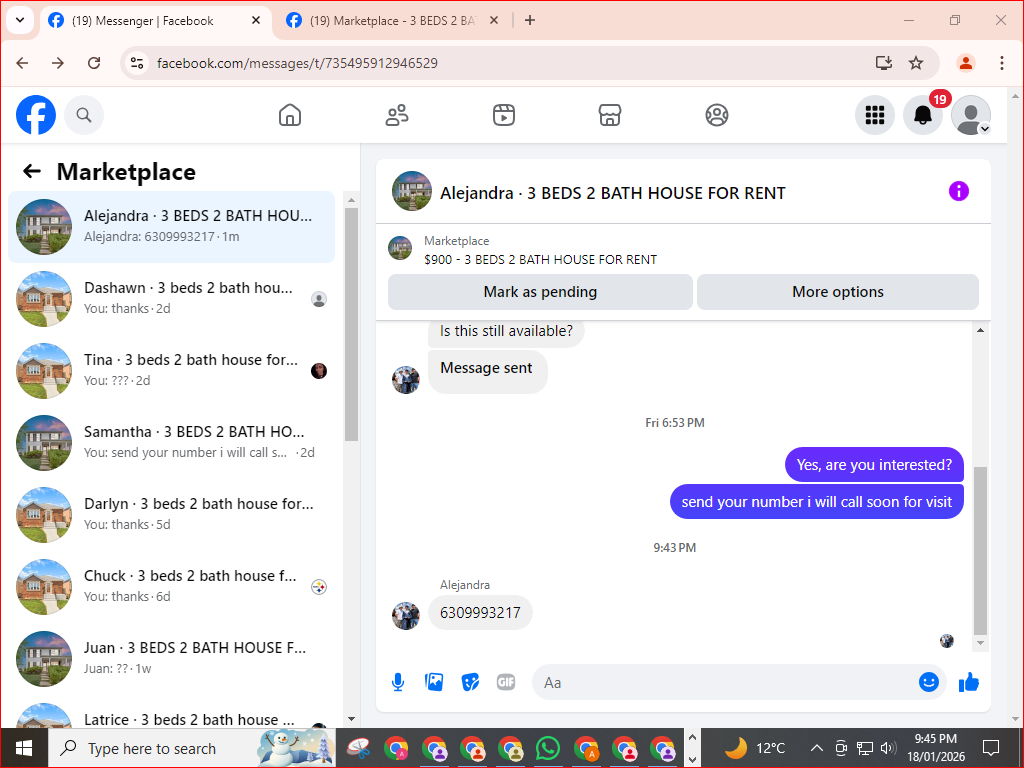The width and height of the screenshot is (1024, 768).
Task: Choose a sticker icon
Action: click(470, 682)
